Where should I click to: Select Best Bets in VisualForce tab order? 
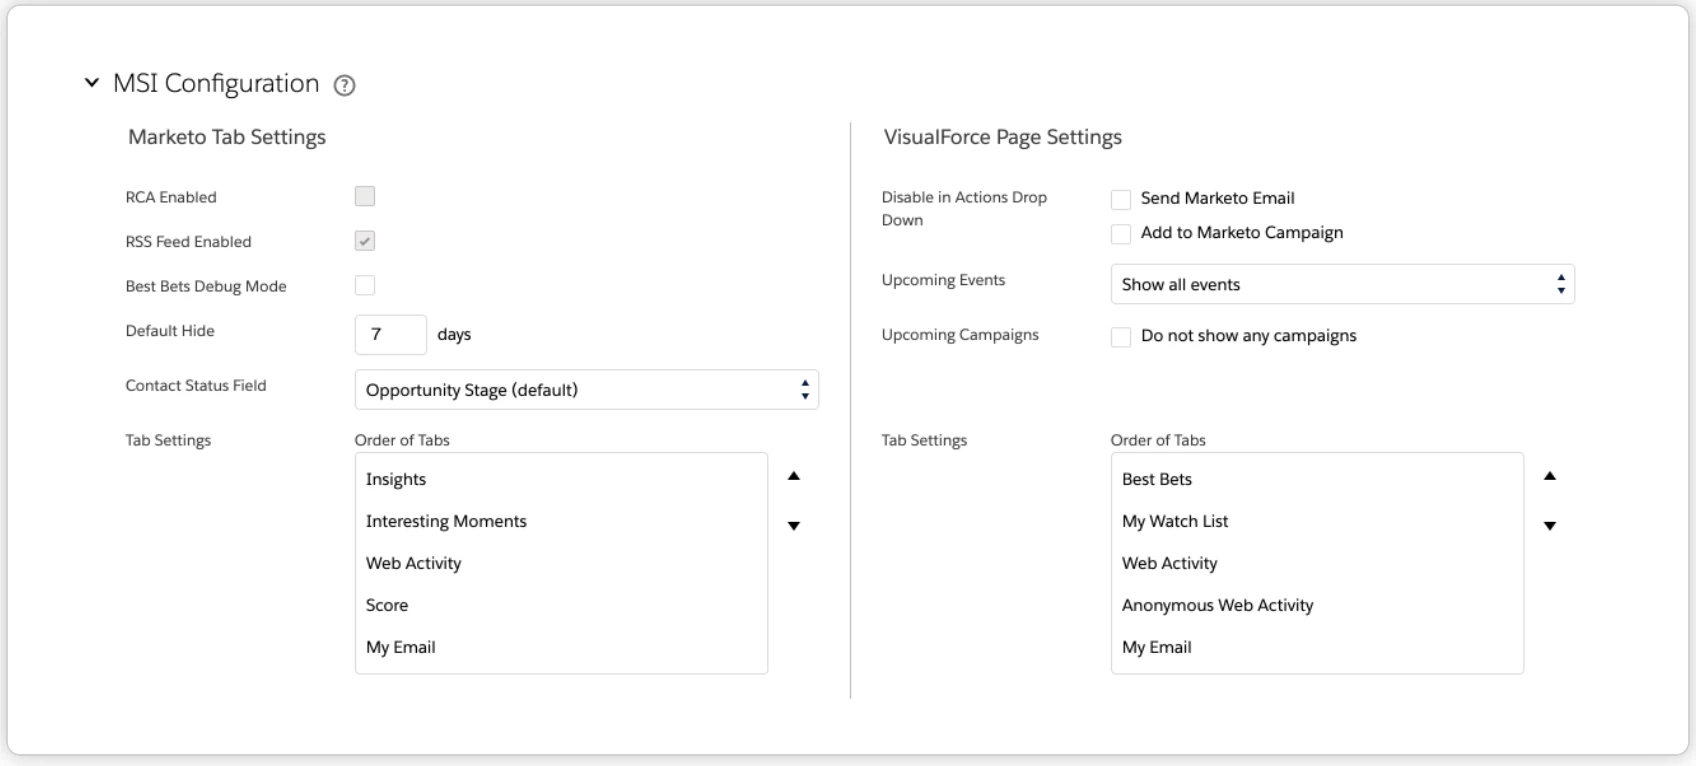click(1317, 479)
